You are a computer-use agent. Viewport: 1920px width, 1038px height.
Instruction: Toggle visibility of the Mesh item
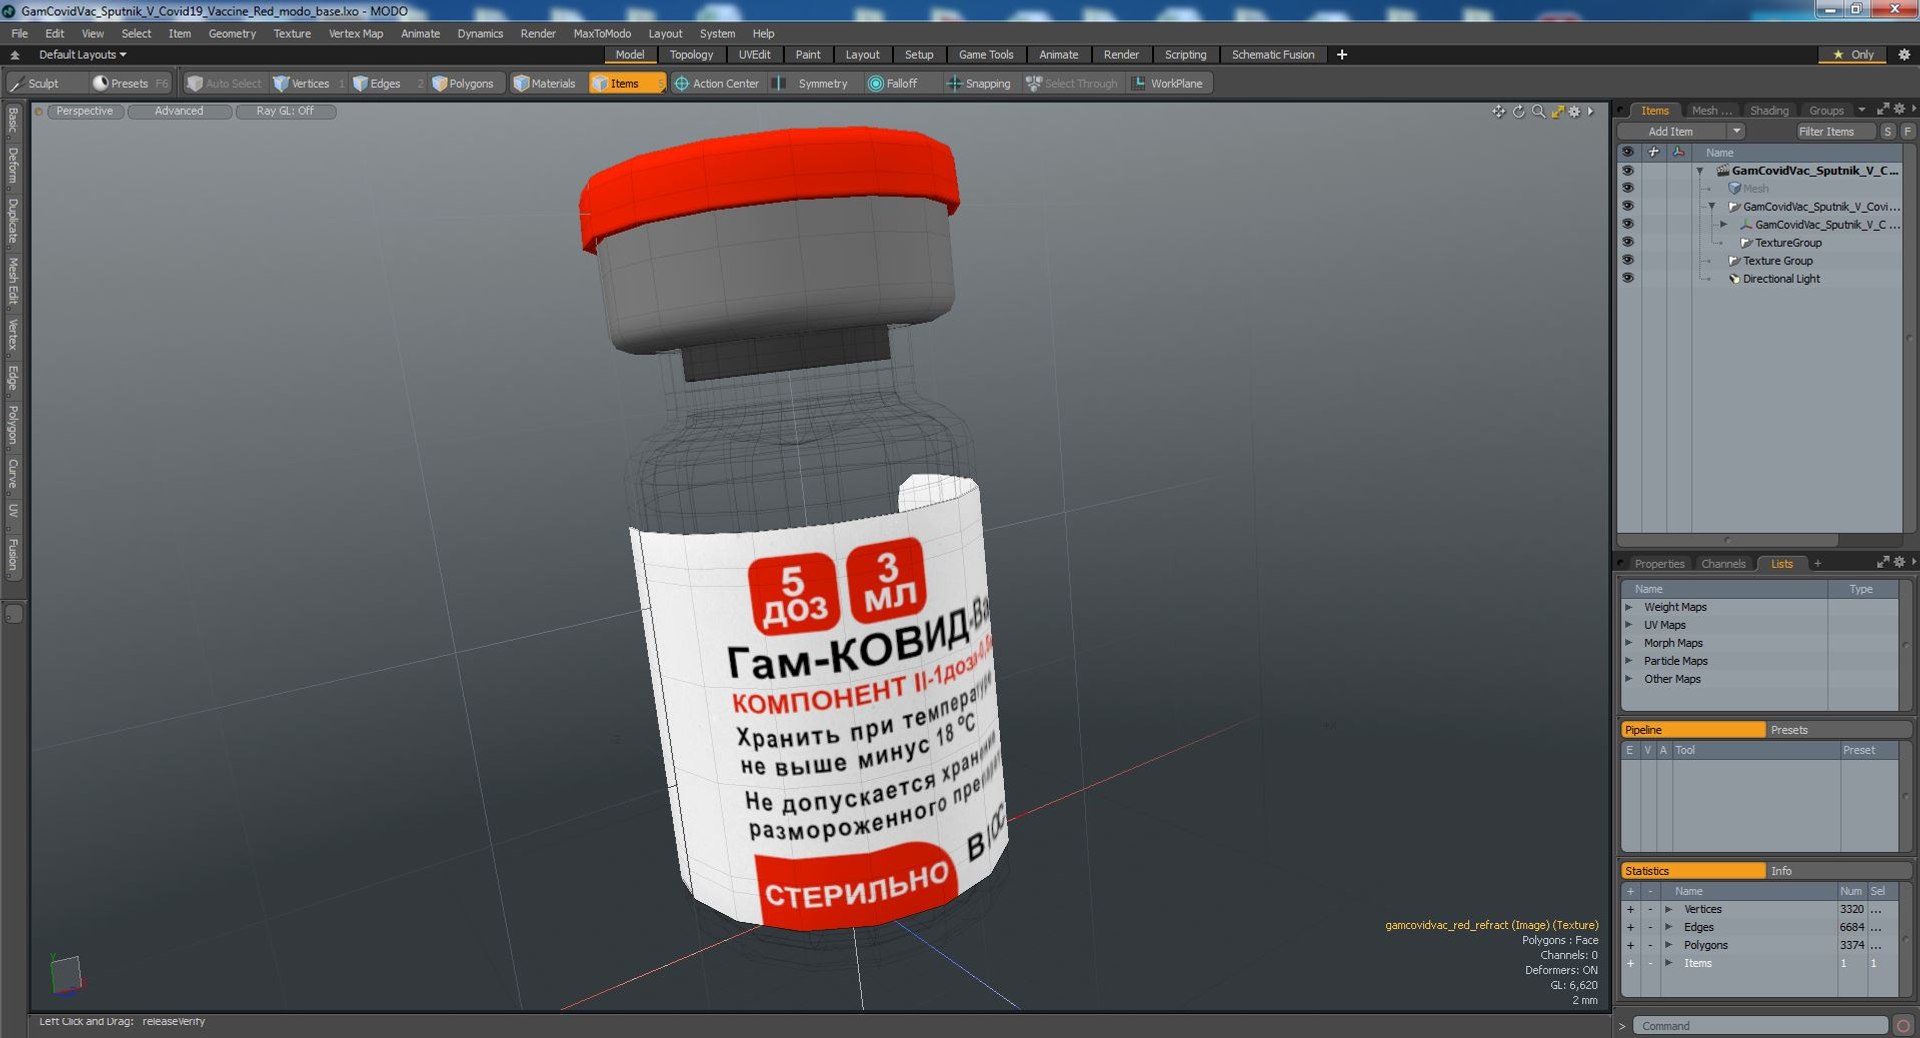[x=1627, y=188]
